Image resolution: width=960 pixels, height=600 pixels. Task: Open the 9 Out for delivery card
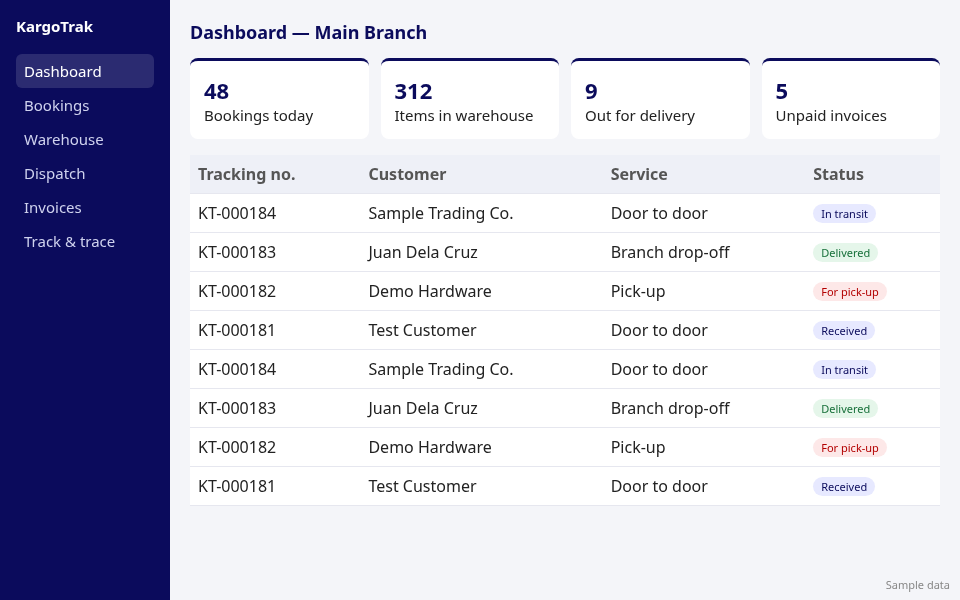[661, 99]
